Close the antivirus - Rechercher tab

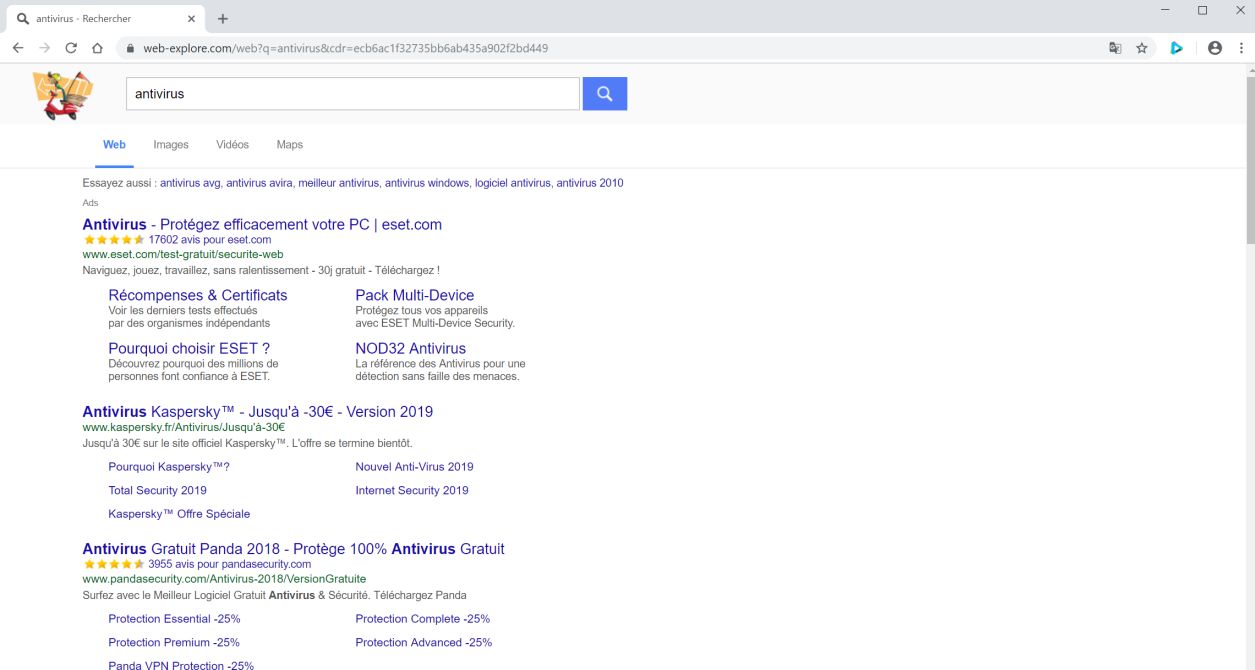(190, 19)
